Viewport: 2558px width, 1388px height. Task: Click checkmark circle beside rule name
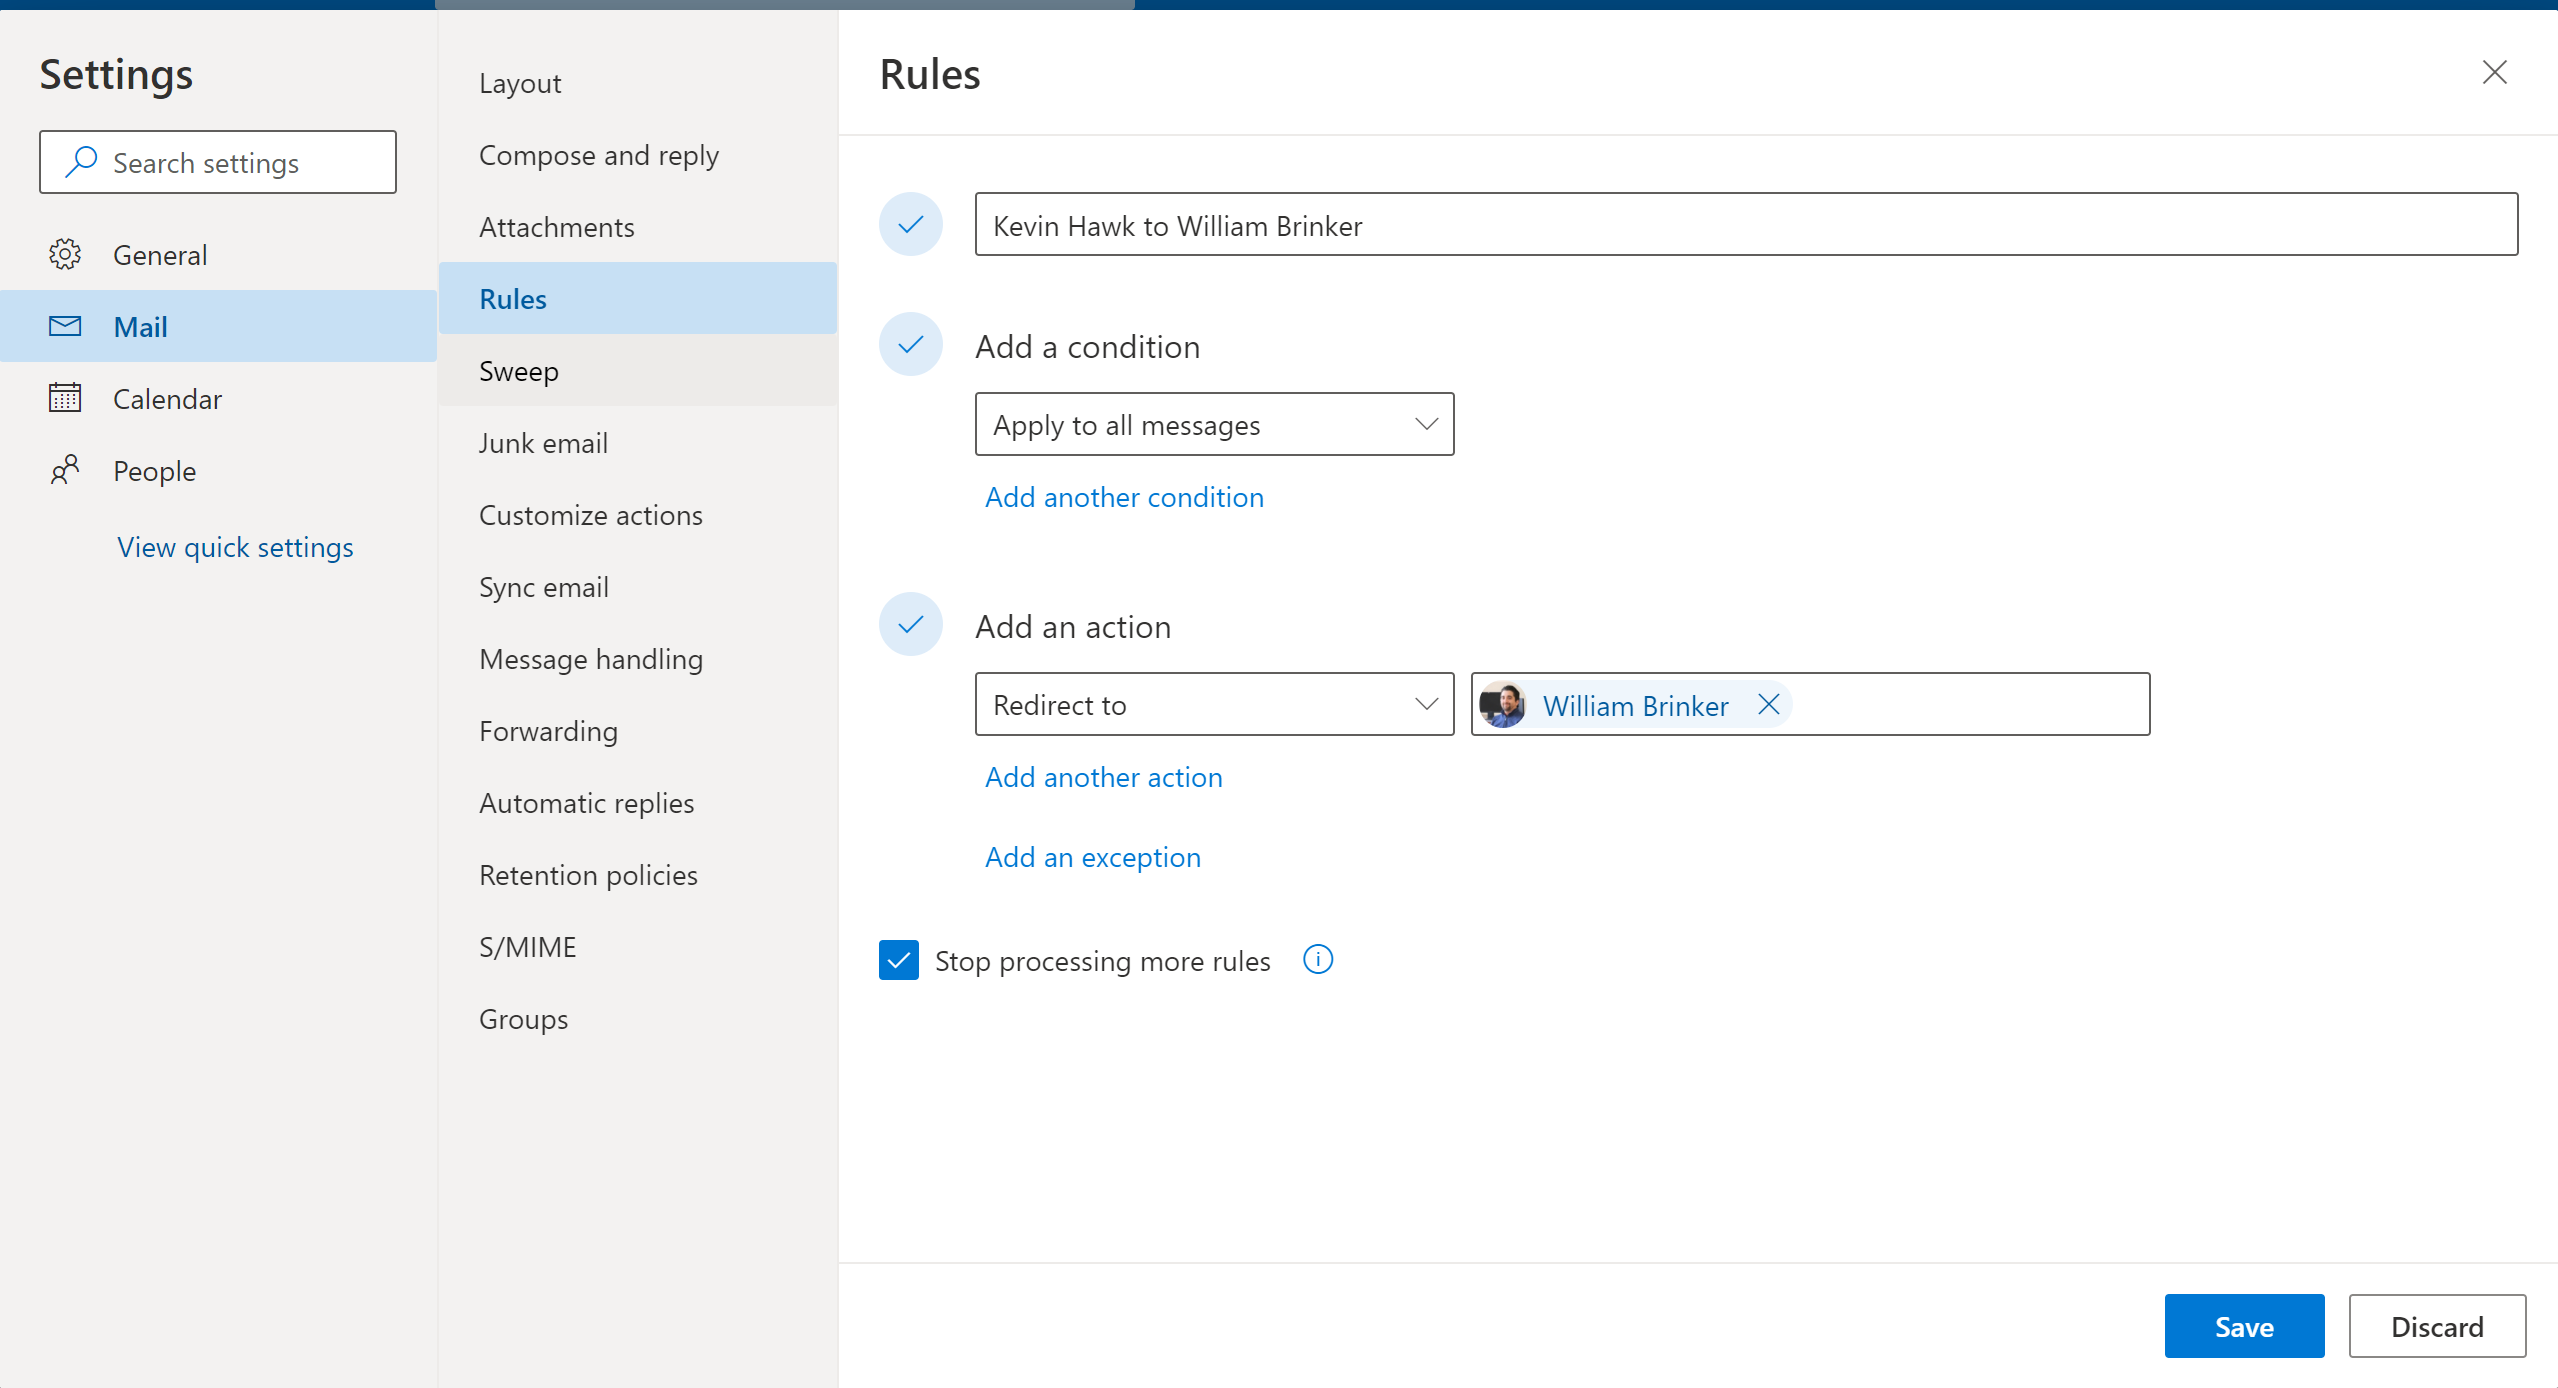pyautogui.click(x=910, y=224)
